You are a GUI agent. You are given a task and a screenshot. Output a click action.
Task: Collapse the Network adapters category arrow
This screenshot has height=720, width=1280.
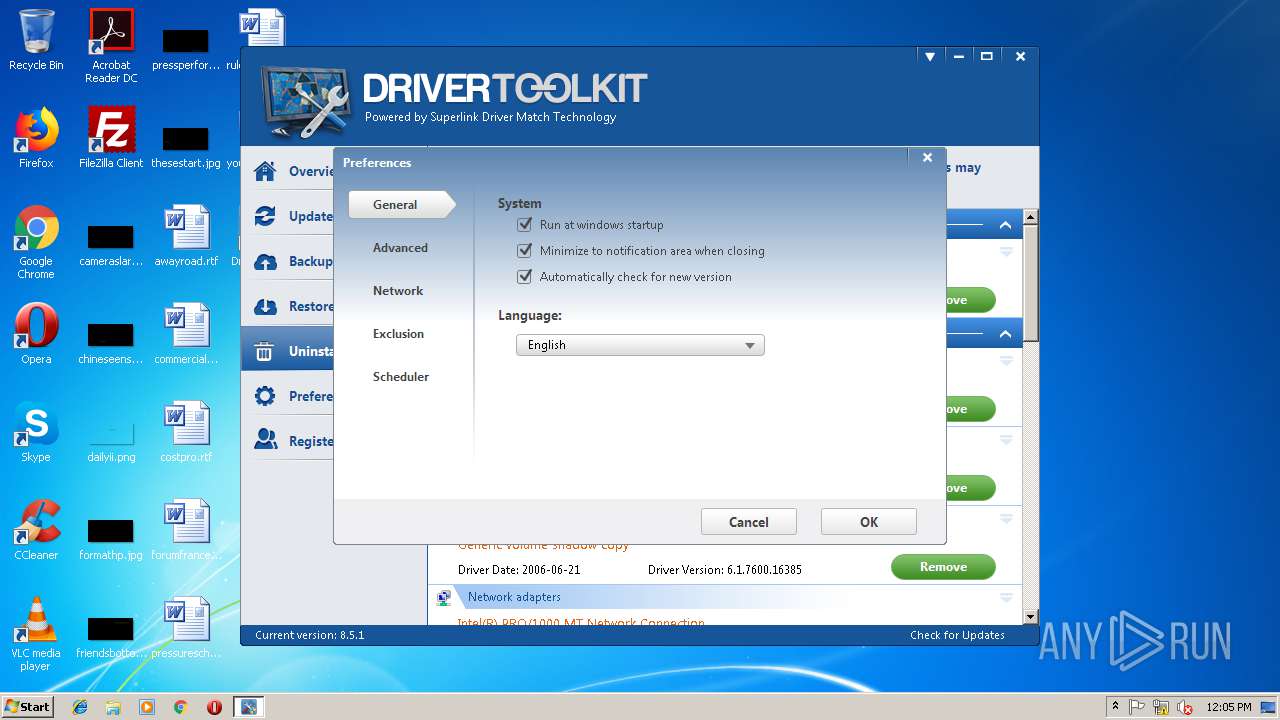point(1006,597)
